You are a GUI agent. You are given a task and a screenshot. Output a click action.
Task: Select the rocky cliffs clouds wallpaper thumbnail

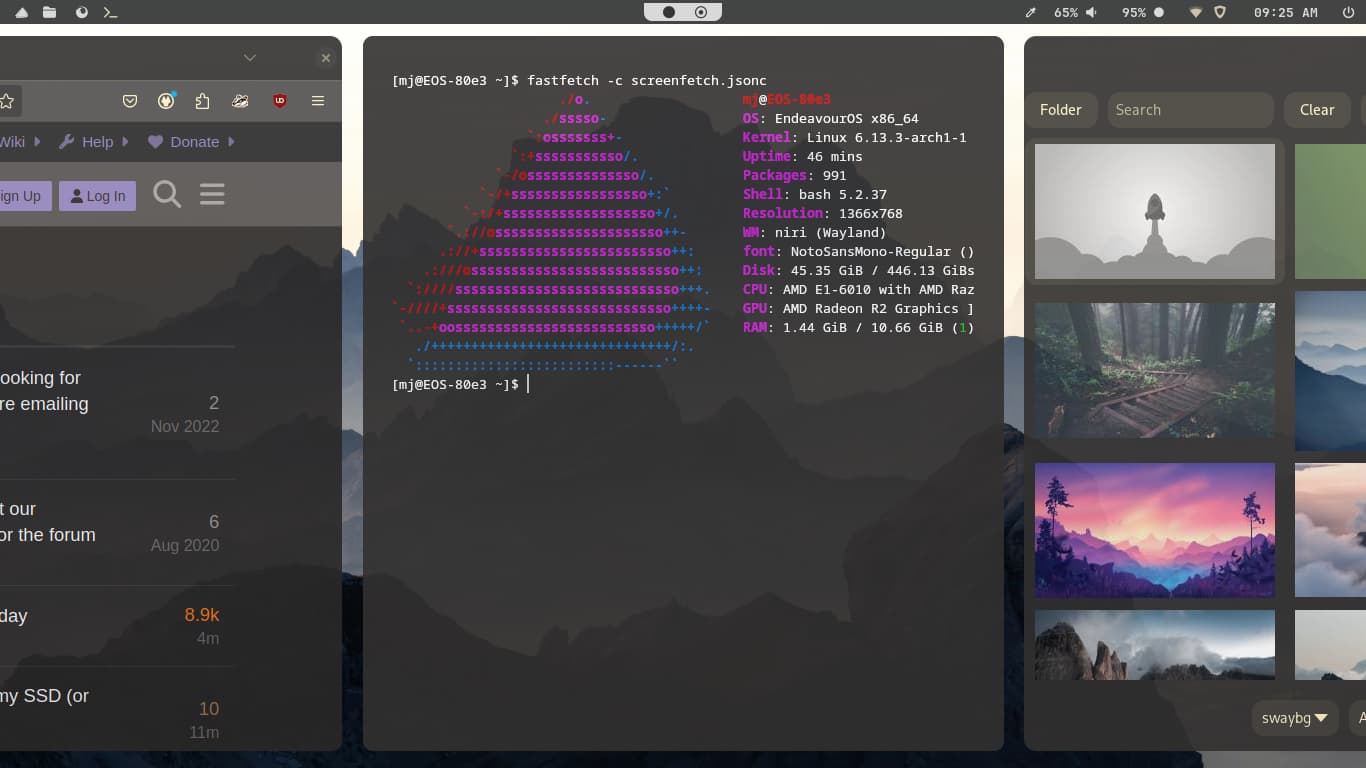pyautogui.click(x=1155, y=645)
